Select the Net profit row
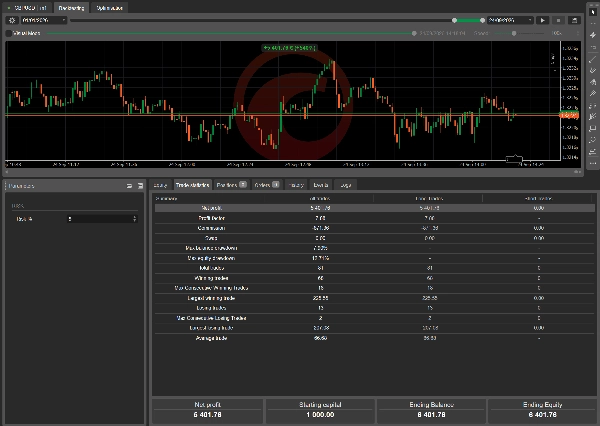Viewport: 600px width, 426px height. coord(375,208)
